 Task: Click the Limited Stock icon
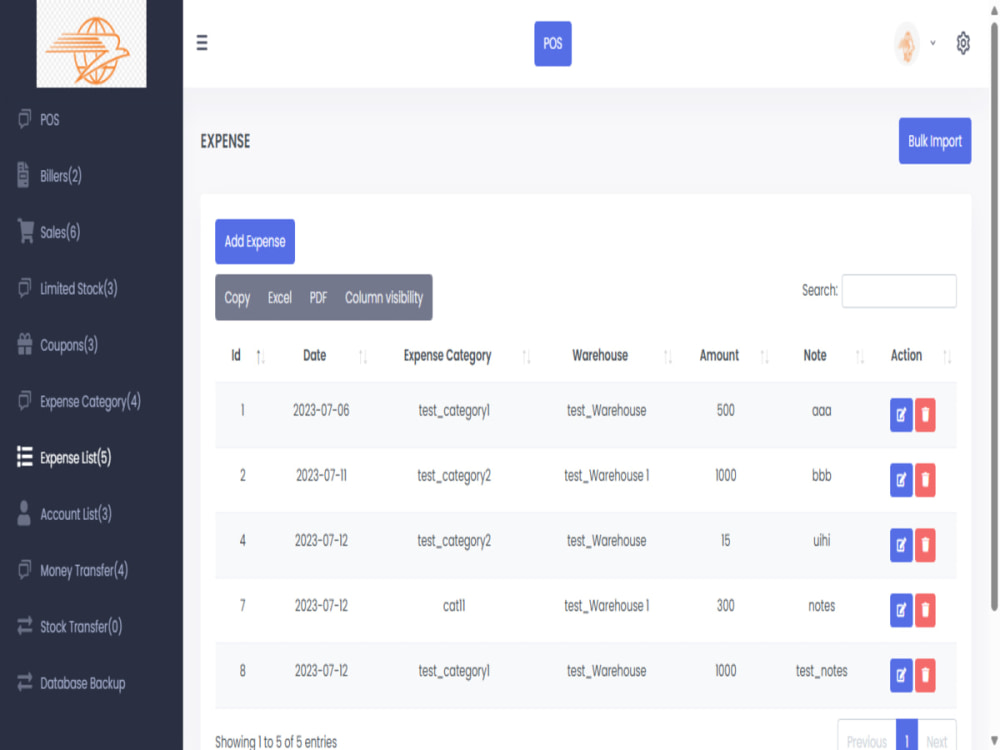(x=24, y=288)
